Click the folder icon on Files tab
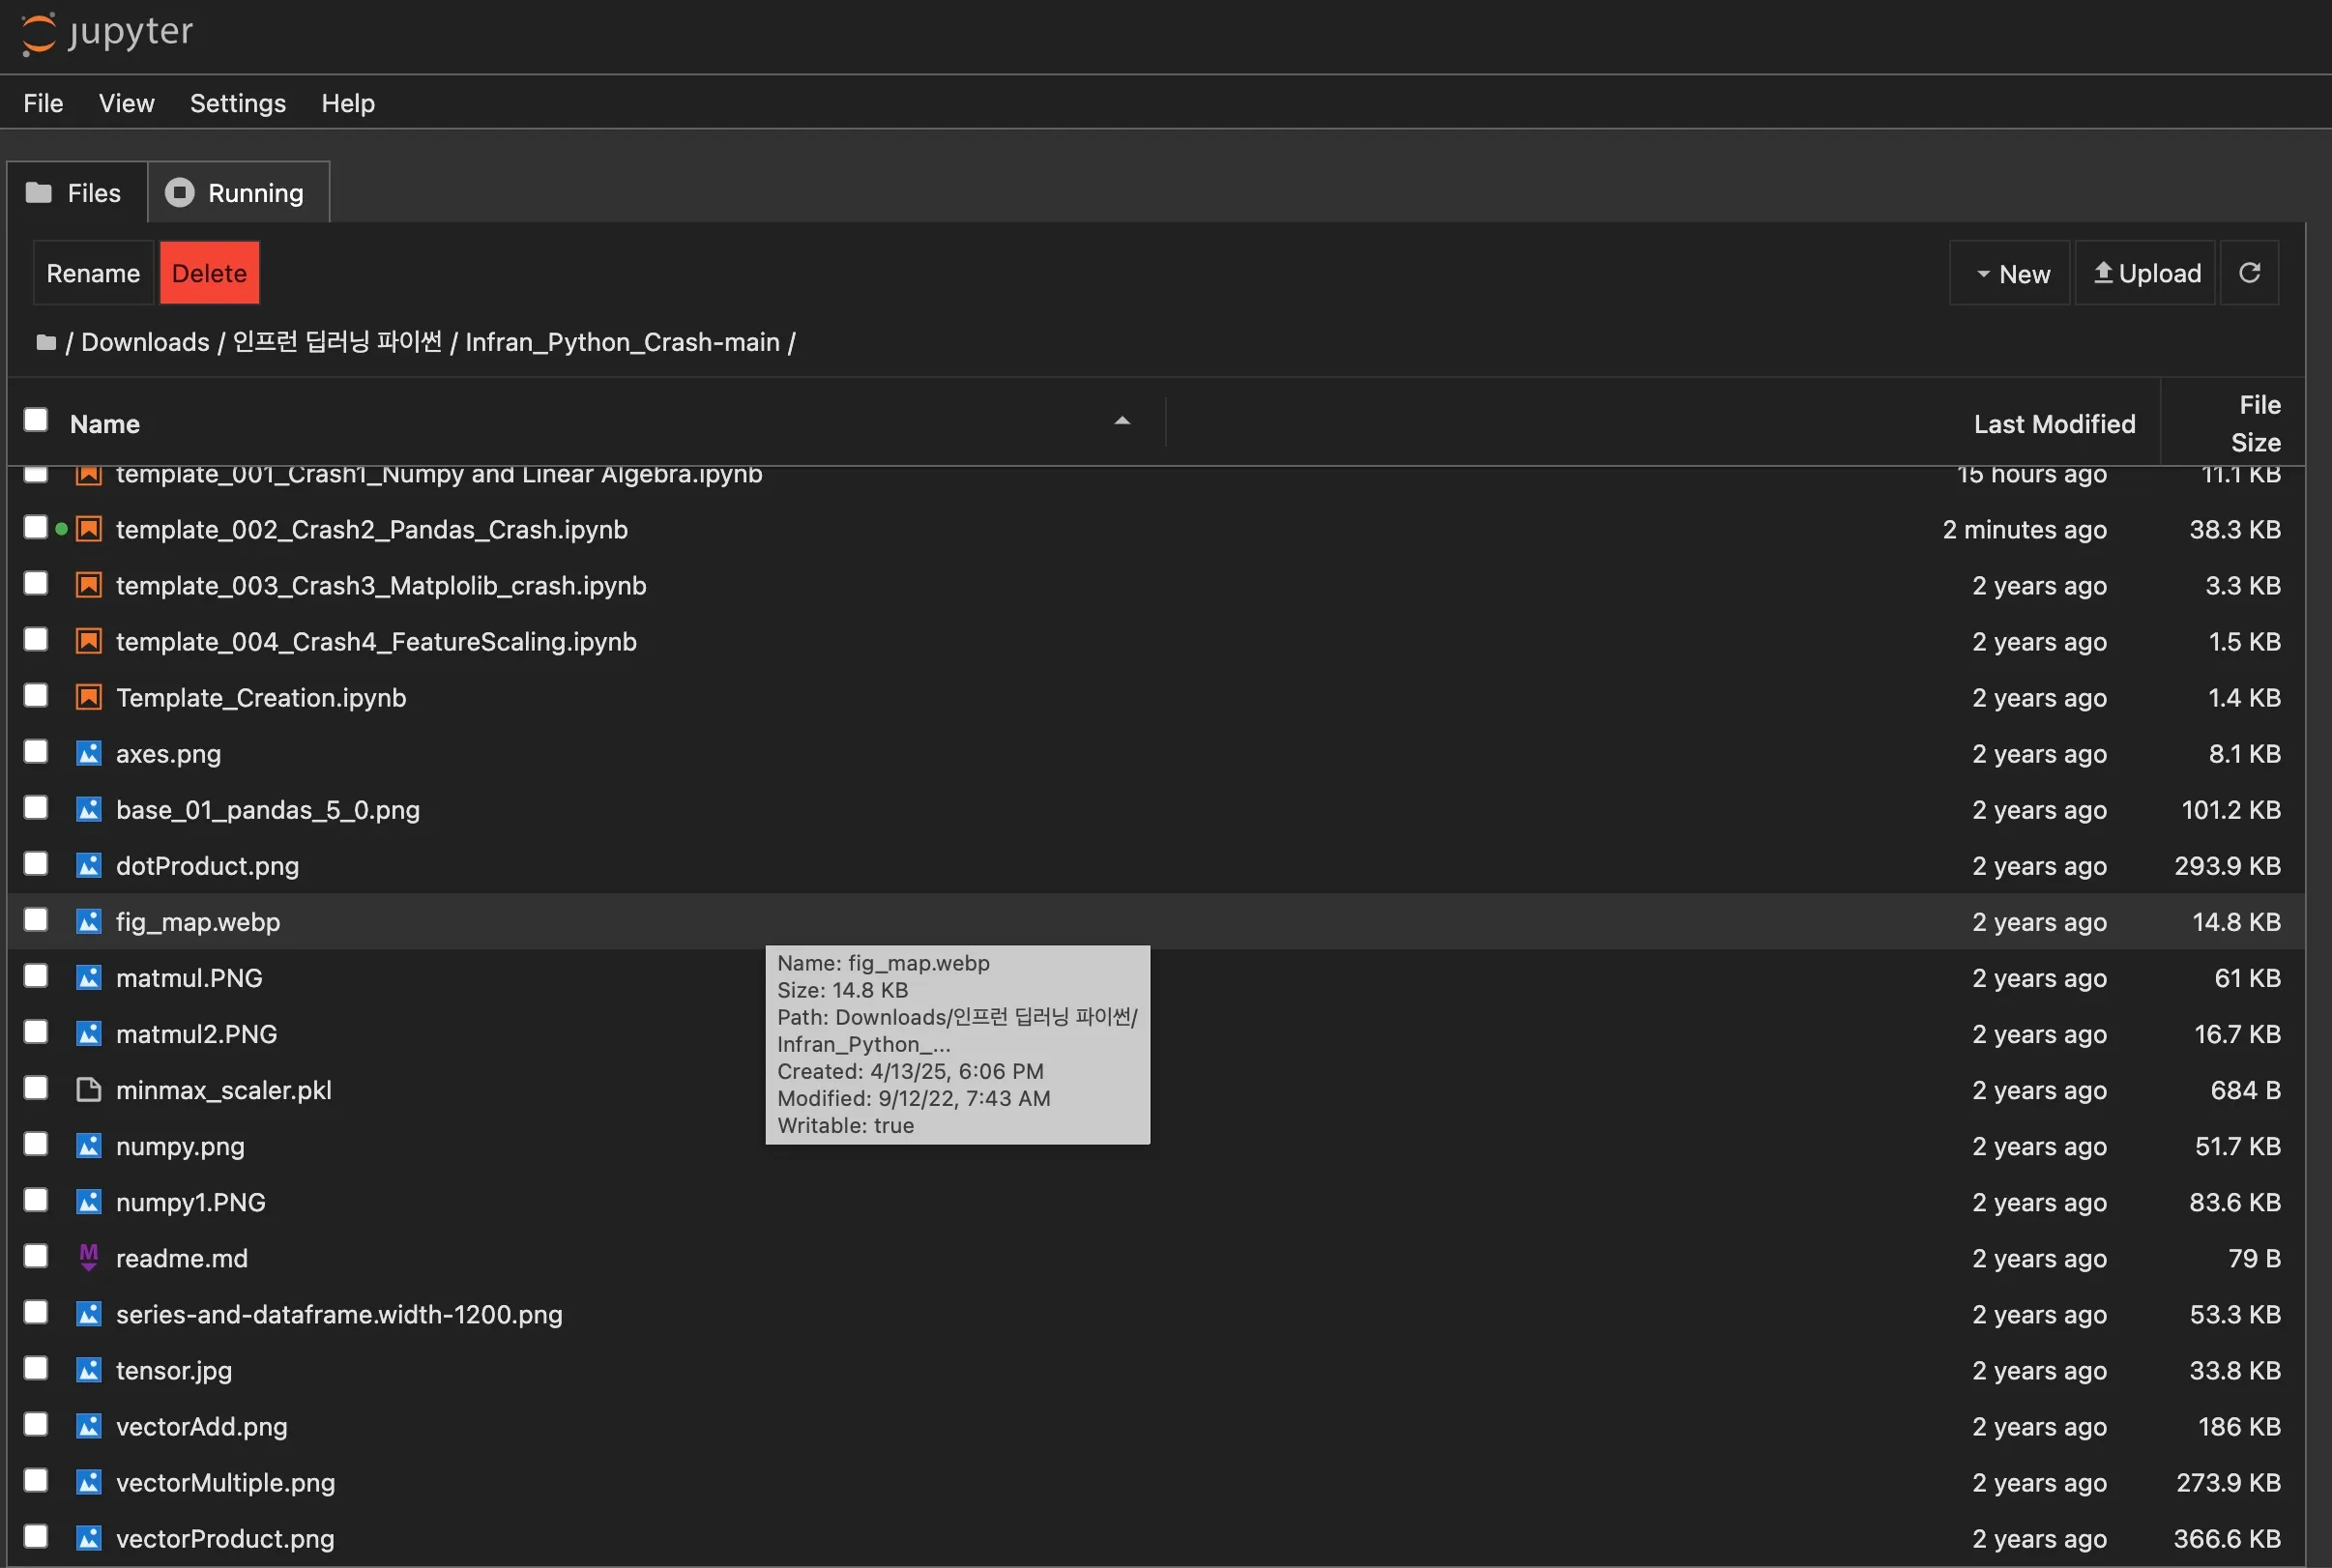Screen dimensions: 2332x1568 click(x=39, y=192)
